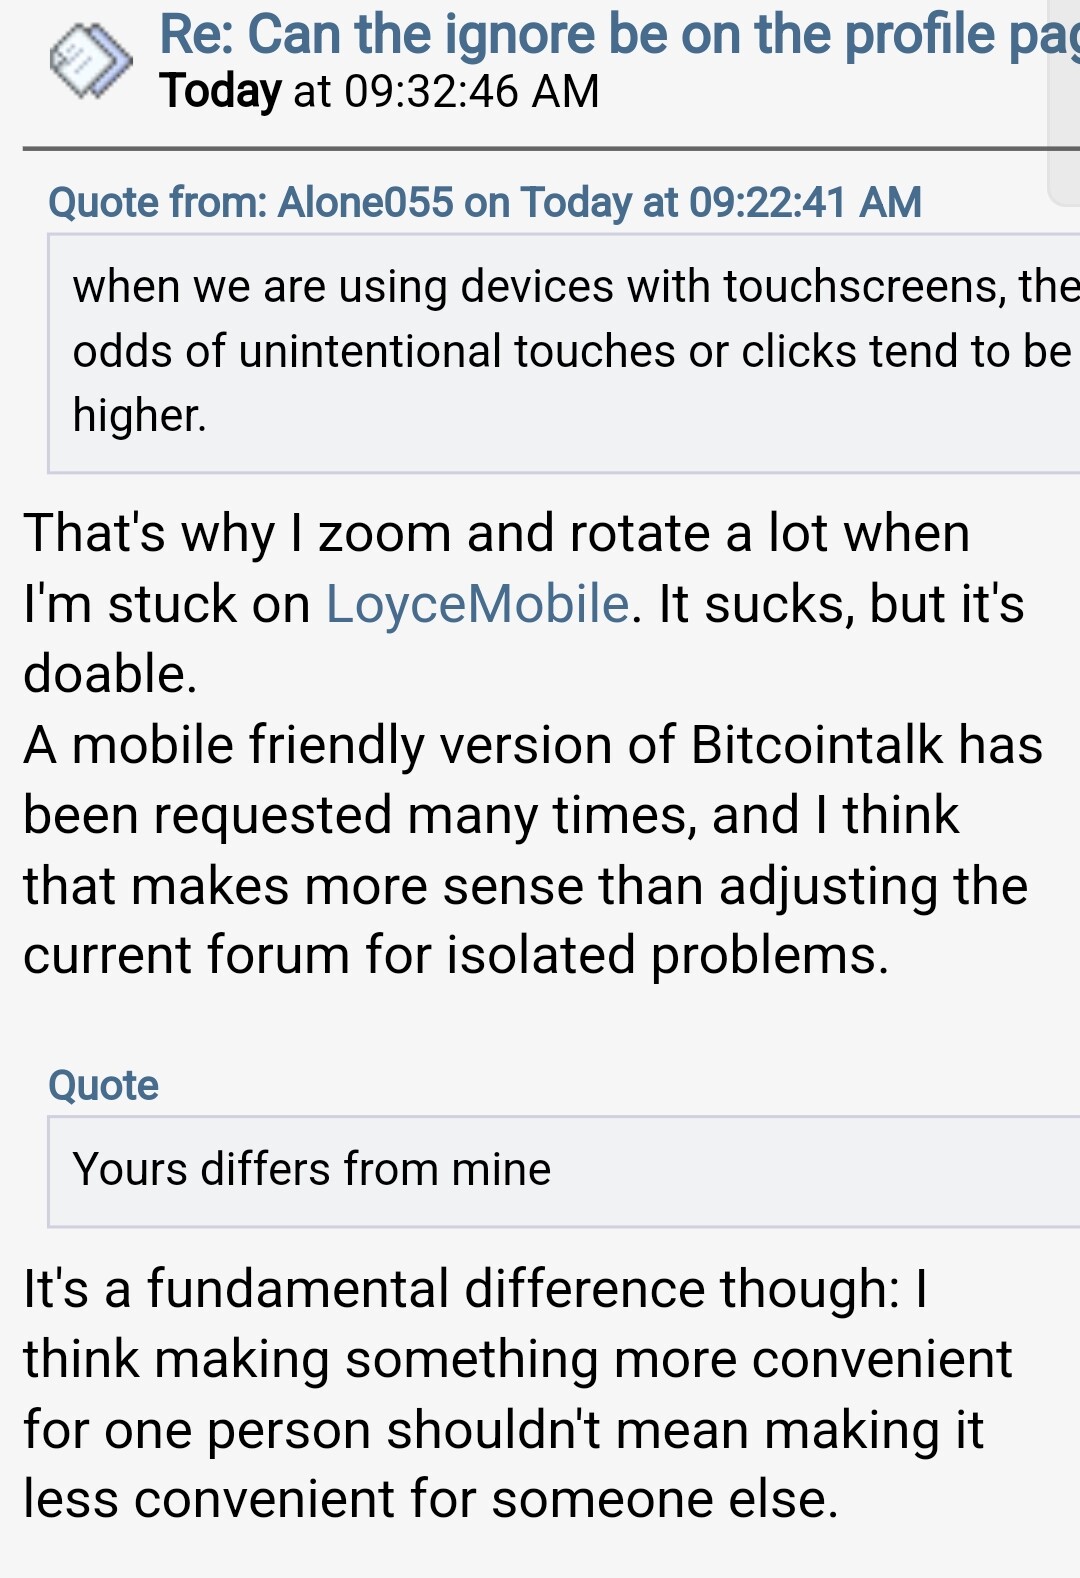Click the quoted line "odds of unintentional touches"
This screenshot has width=1080, height=1578.
[x=572, y=351]
